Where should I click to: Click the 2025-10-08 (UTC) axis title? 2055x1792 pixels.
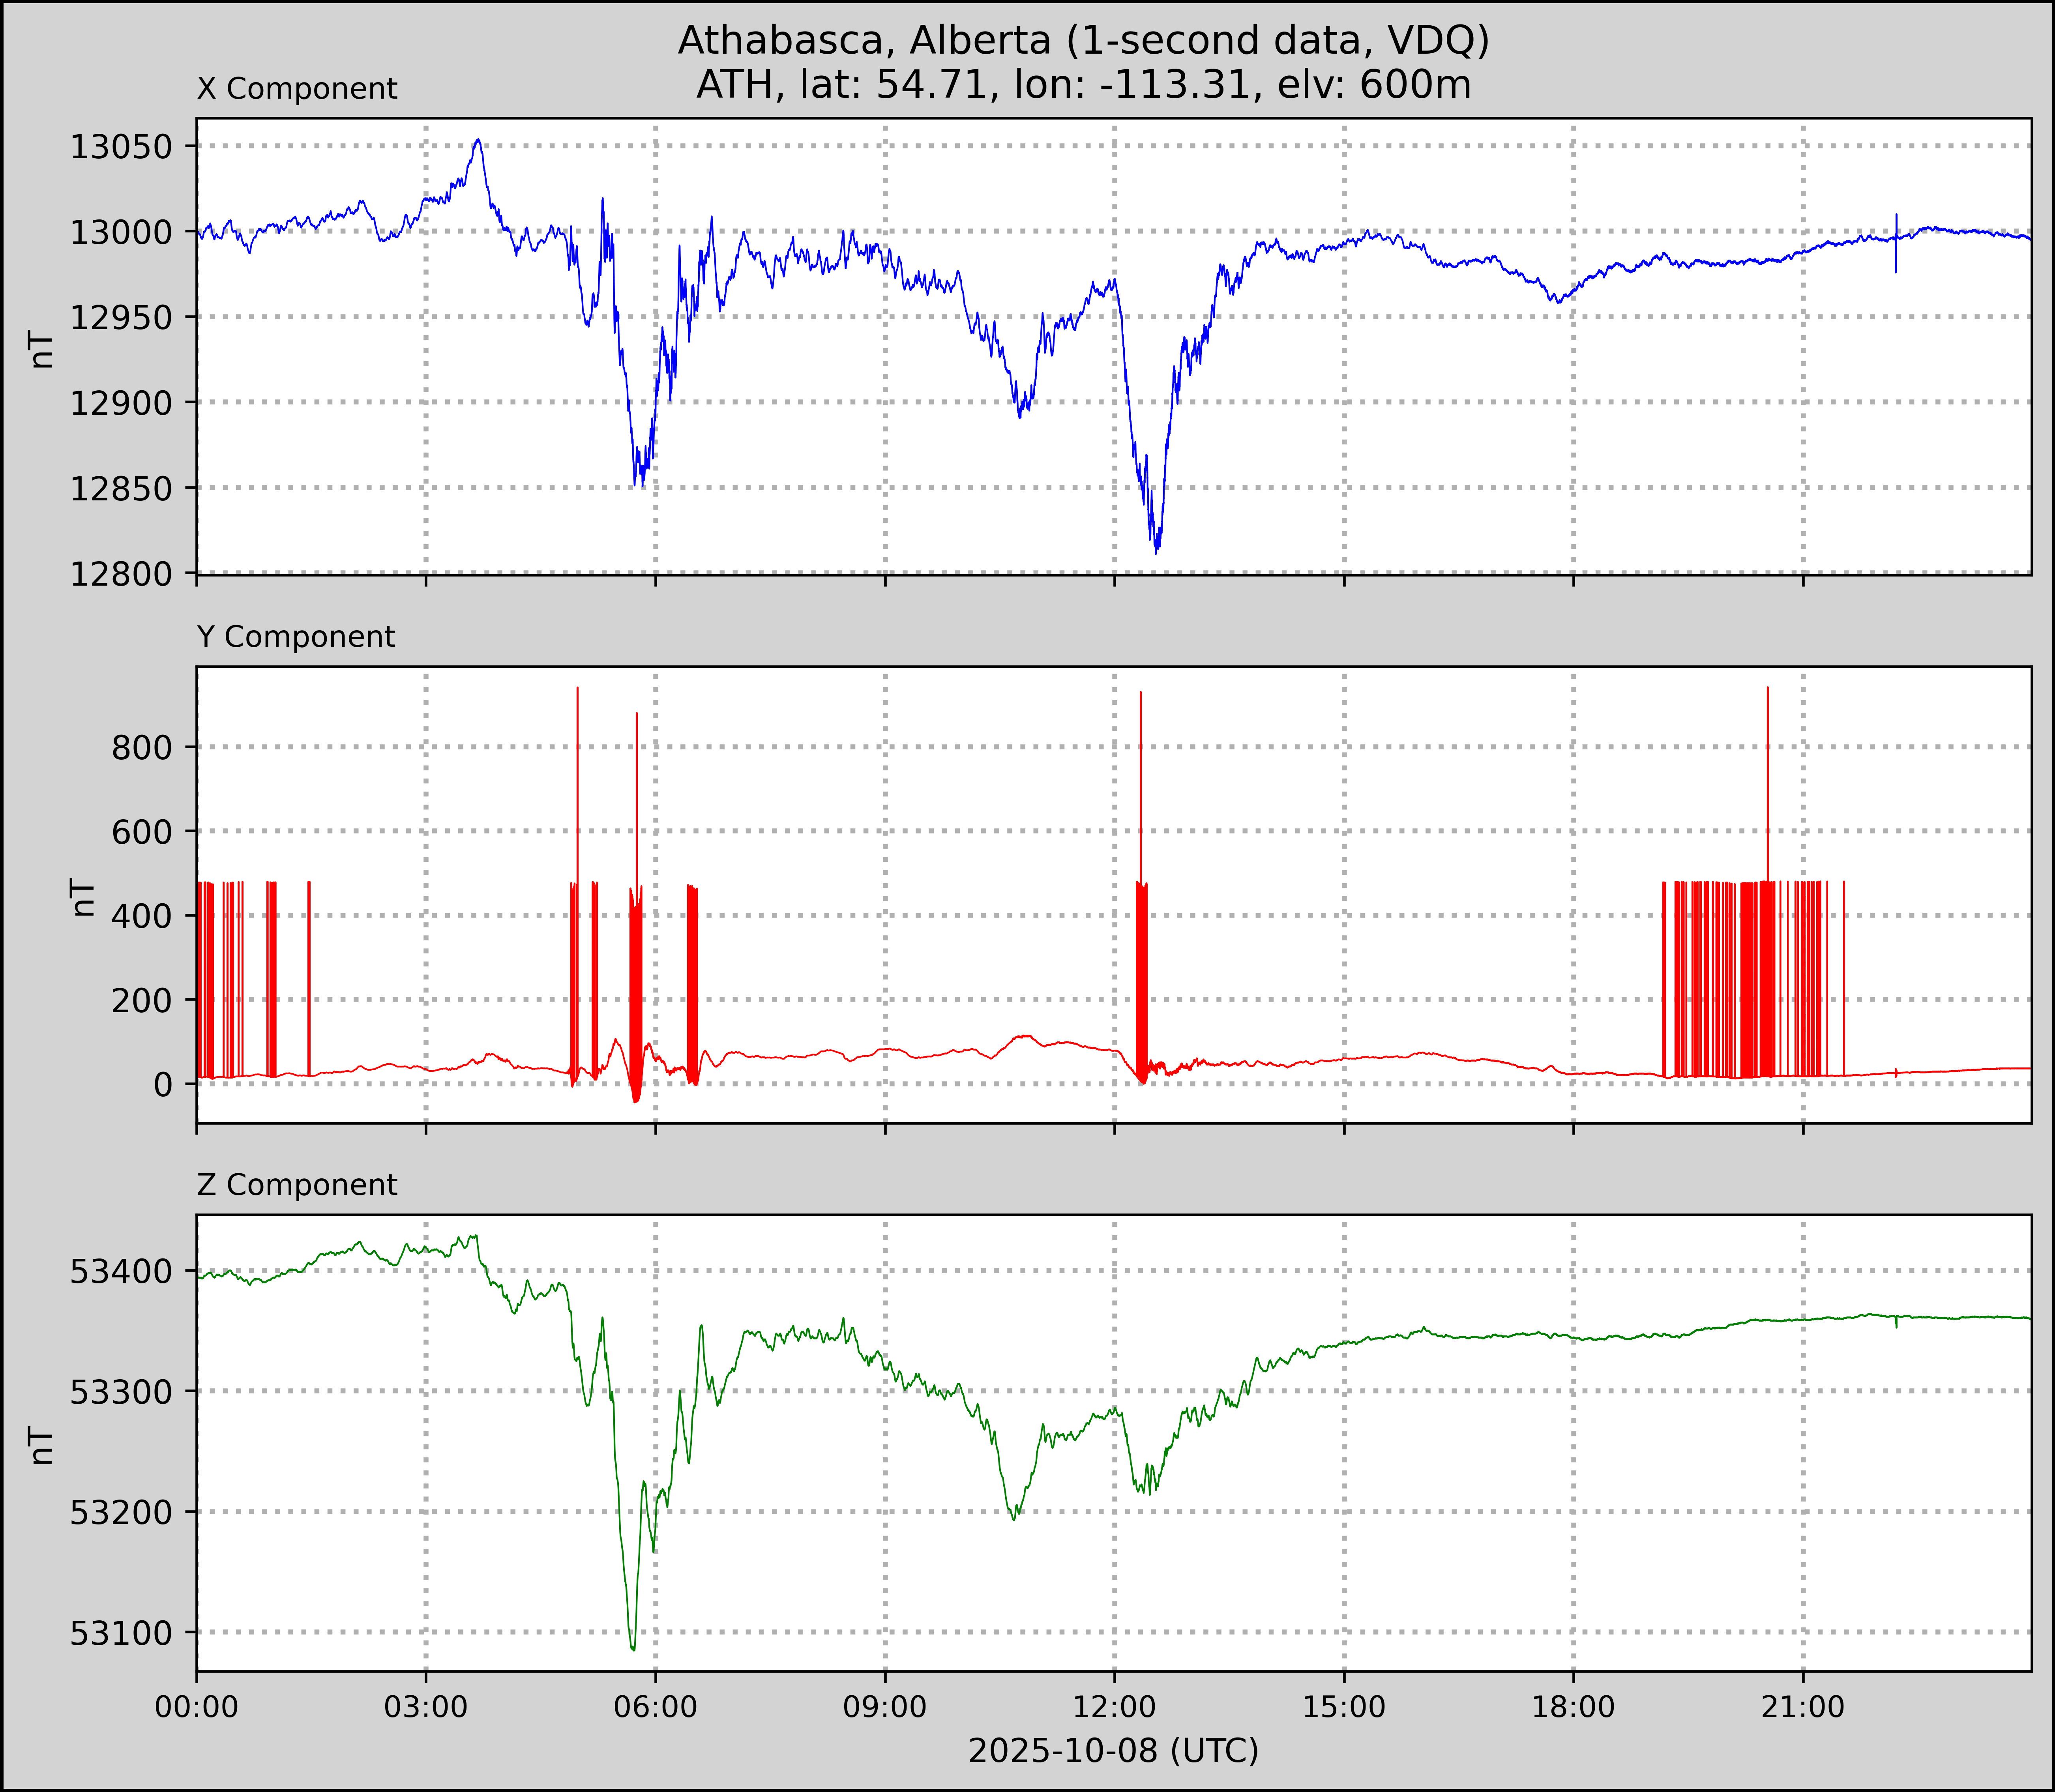(1113, 1750)
